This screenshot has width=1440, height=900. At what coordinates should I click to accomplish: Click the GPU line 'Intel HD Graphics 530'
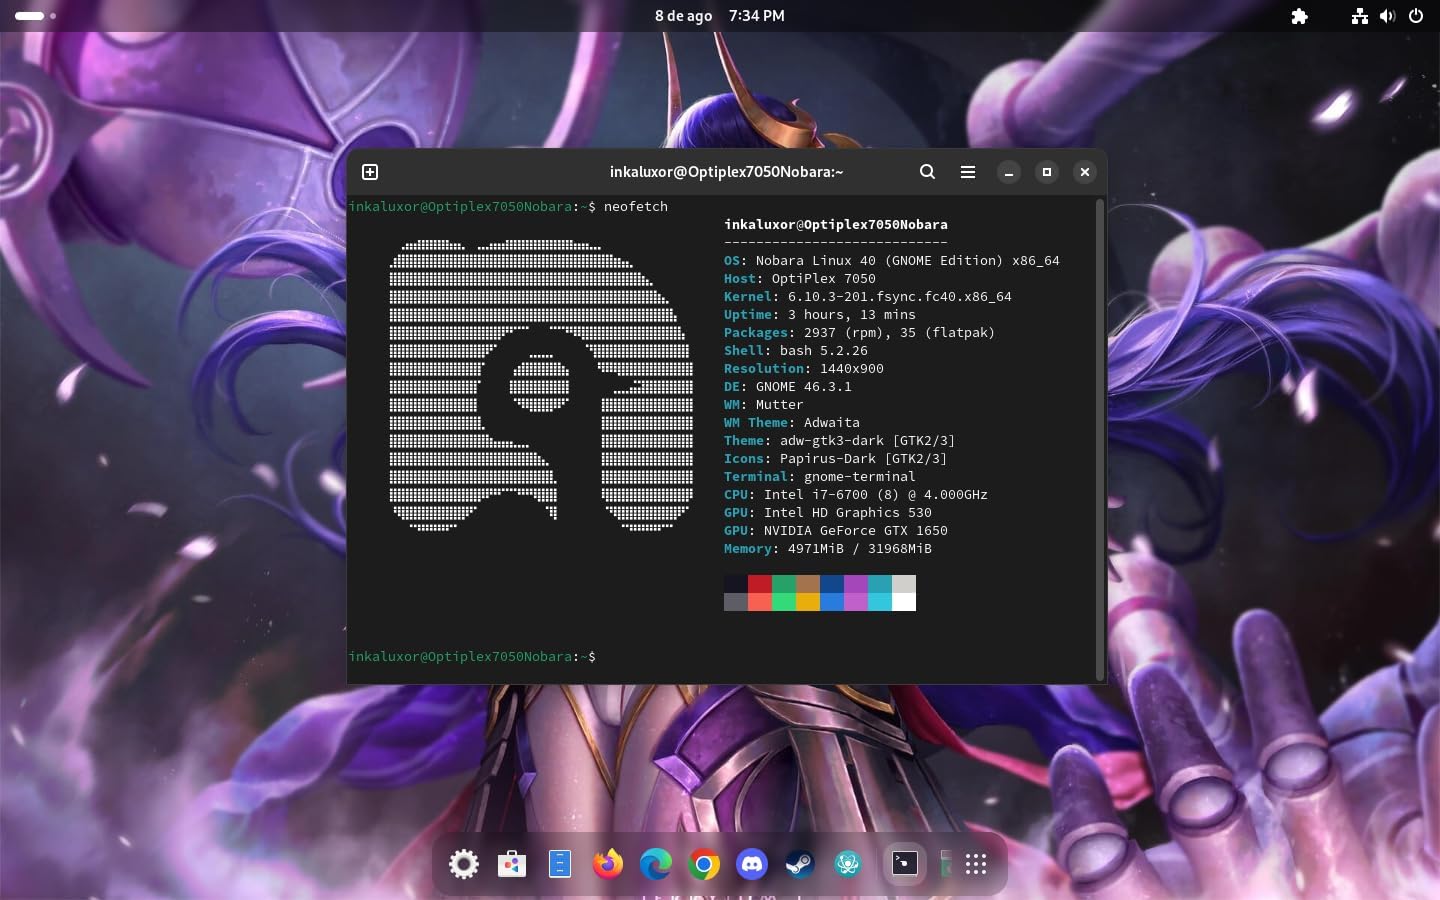coord(828,512)
